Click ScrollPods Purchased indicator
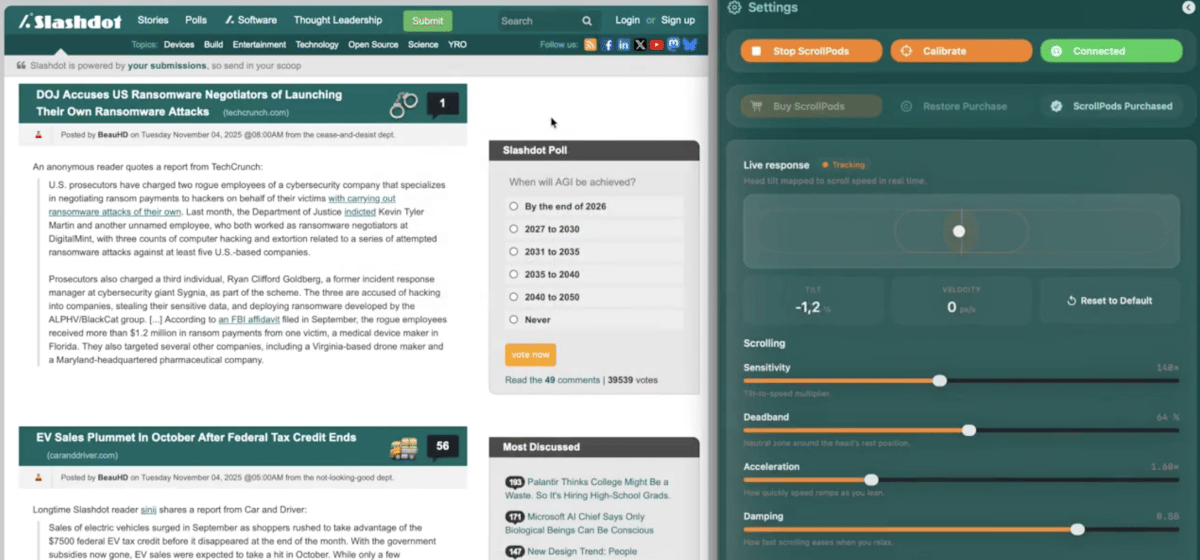 (1111, 106)
